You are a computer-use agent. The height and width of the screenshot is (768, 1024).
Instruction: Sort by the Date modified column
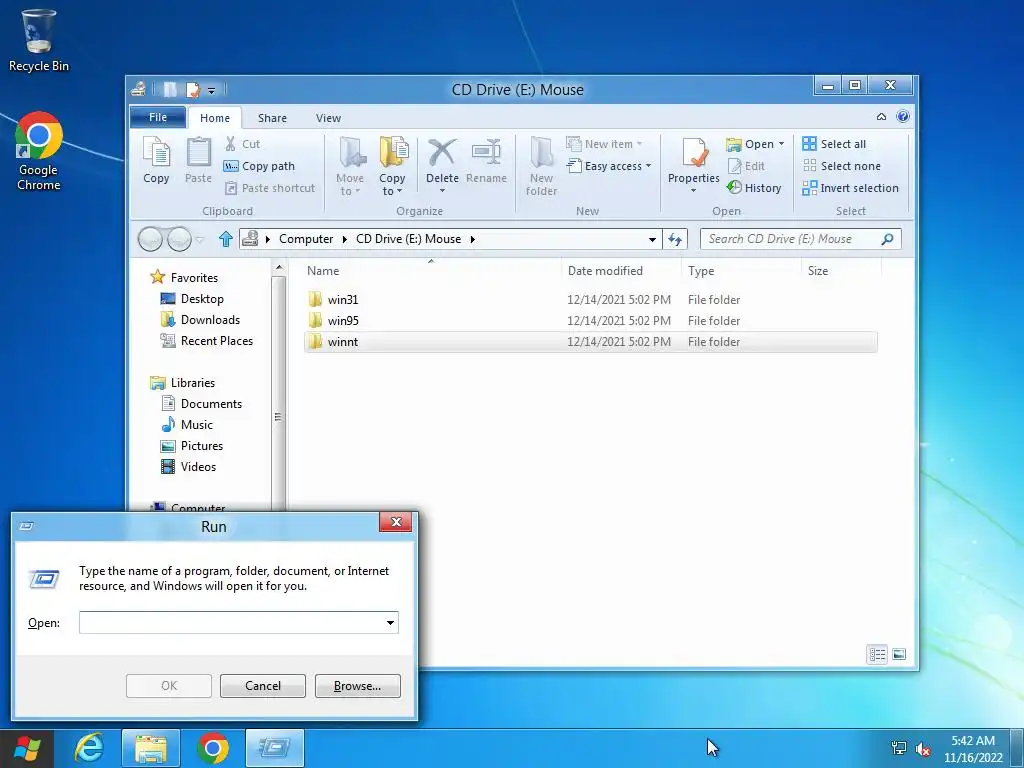click(621, 270)
